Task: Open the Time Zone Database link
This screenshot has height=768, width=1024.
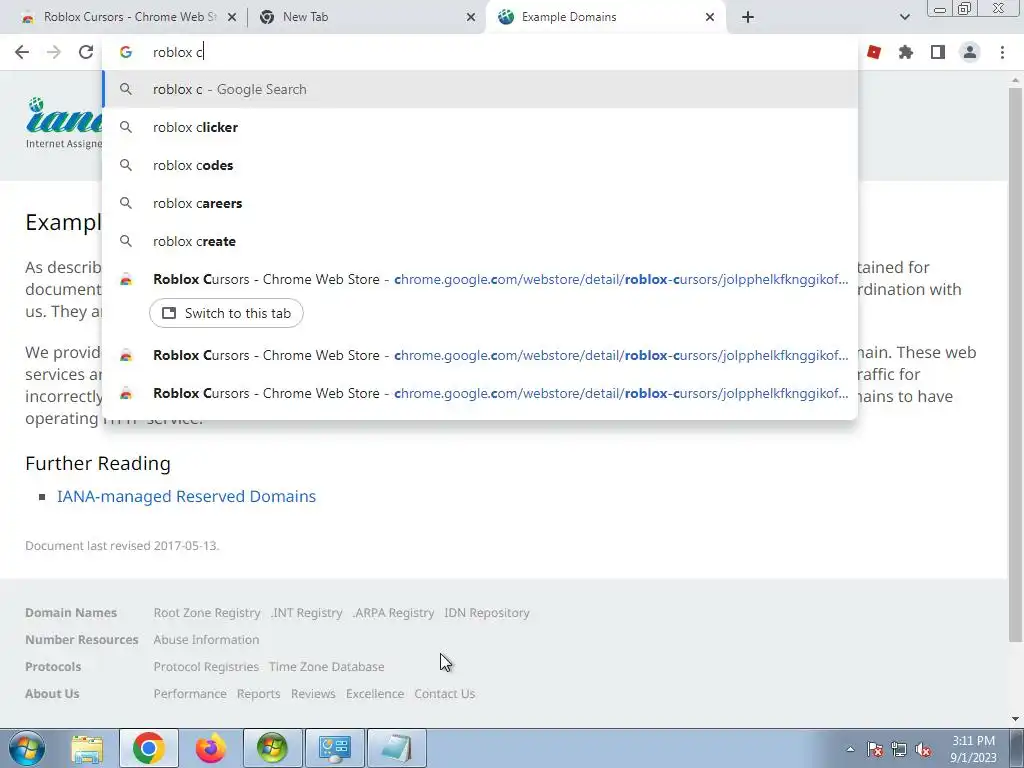Action: coord(327,667)
